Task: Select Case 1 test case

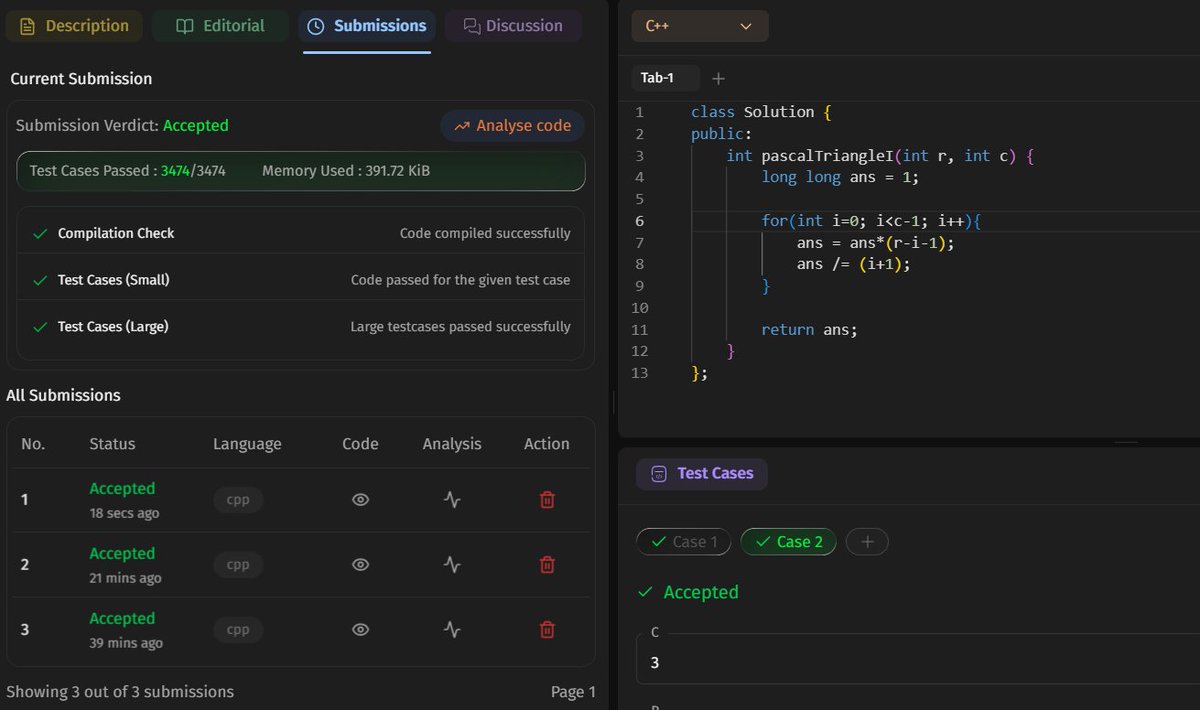Action: (684, 542)
